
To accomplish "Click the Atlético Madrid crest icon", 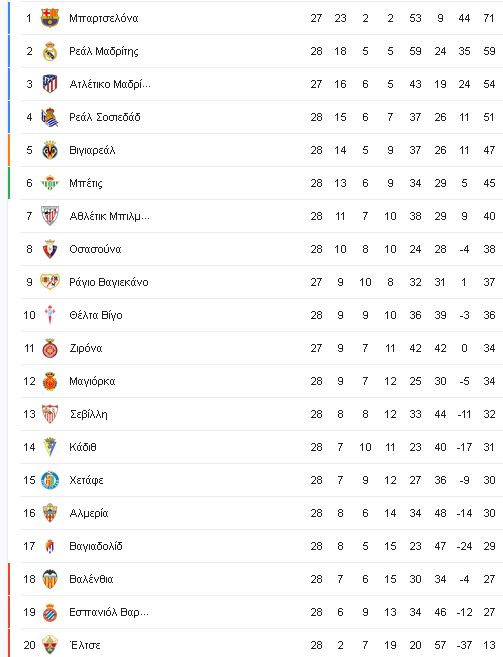I will pyautogui.click(x=50, y=84).
